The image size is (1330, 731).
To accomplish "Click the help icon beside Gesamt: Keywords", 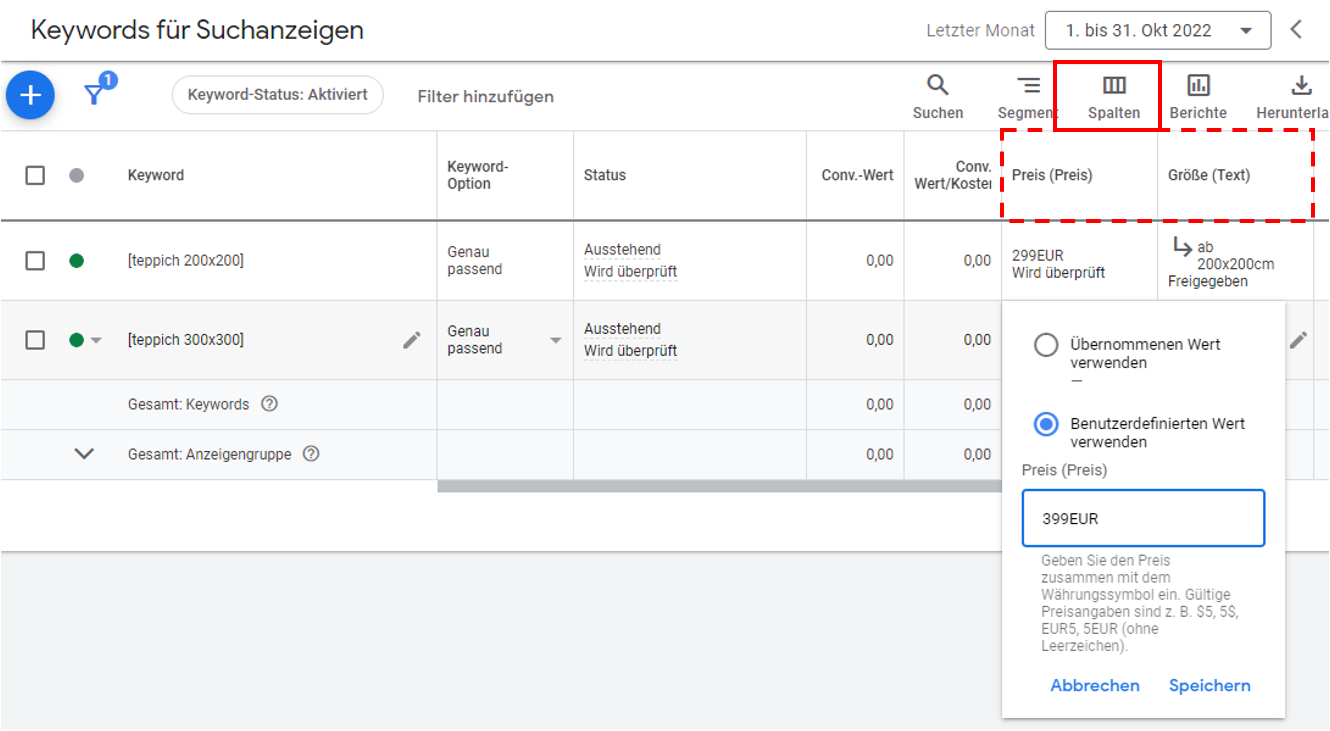I will (x=269, y=404).
